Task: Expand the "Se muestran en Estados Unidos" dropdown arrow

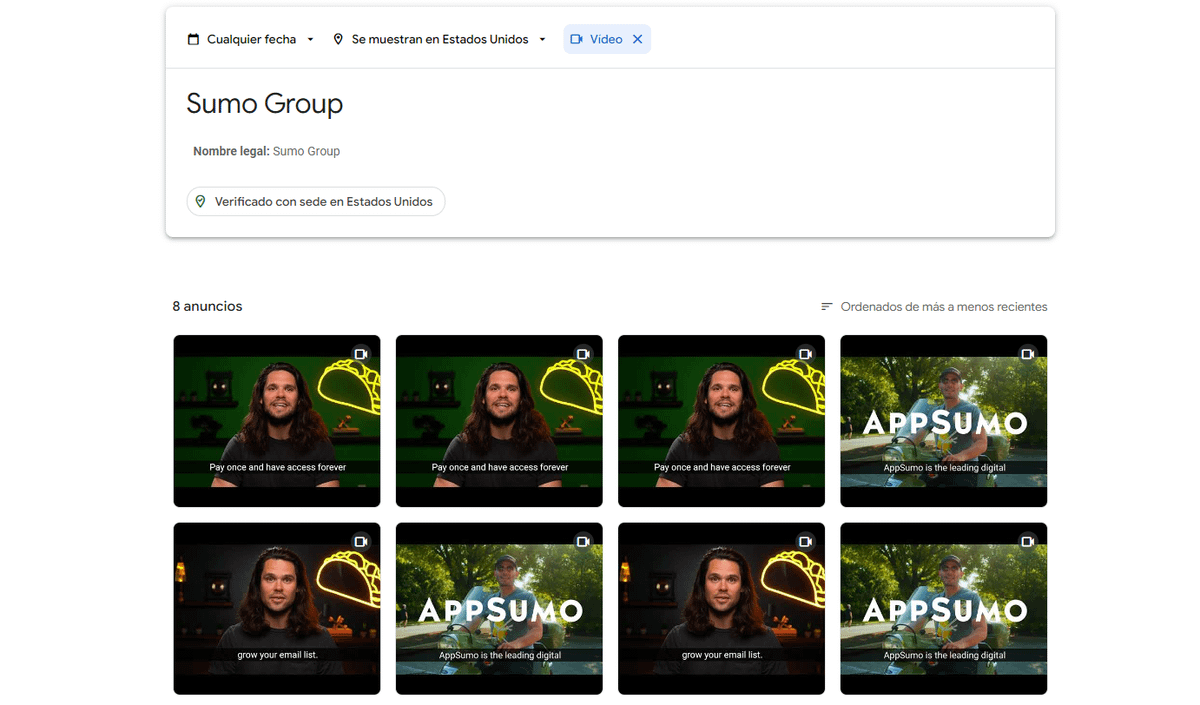Action: [542, 39]
